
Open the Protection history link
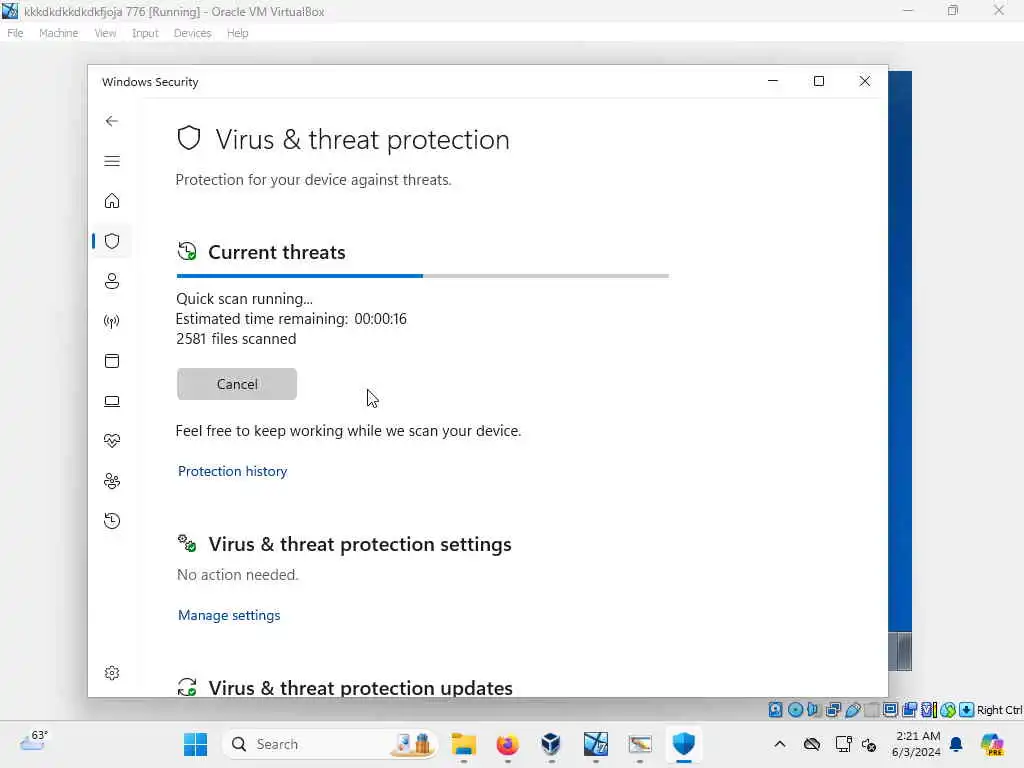coord(232,471)
